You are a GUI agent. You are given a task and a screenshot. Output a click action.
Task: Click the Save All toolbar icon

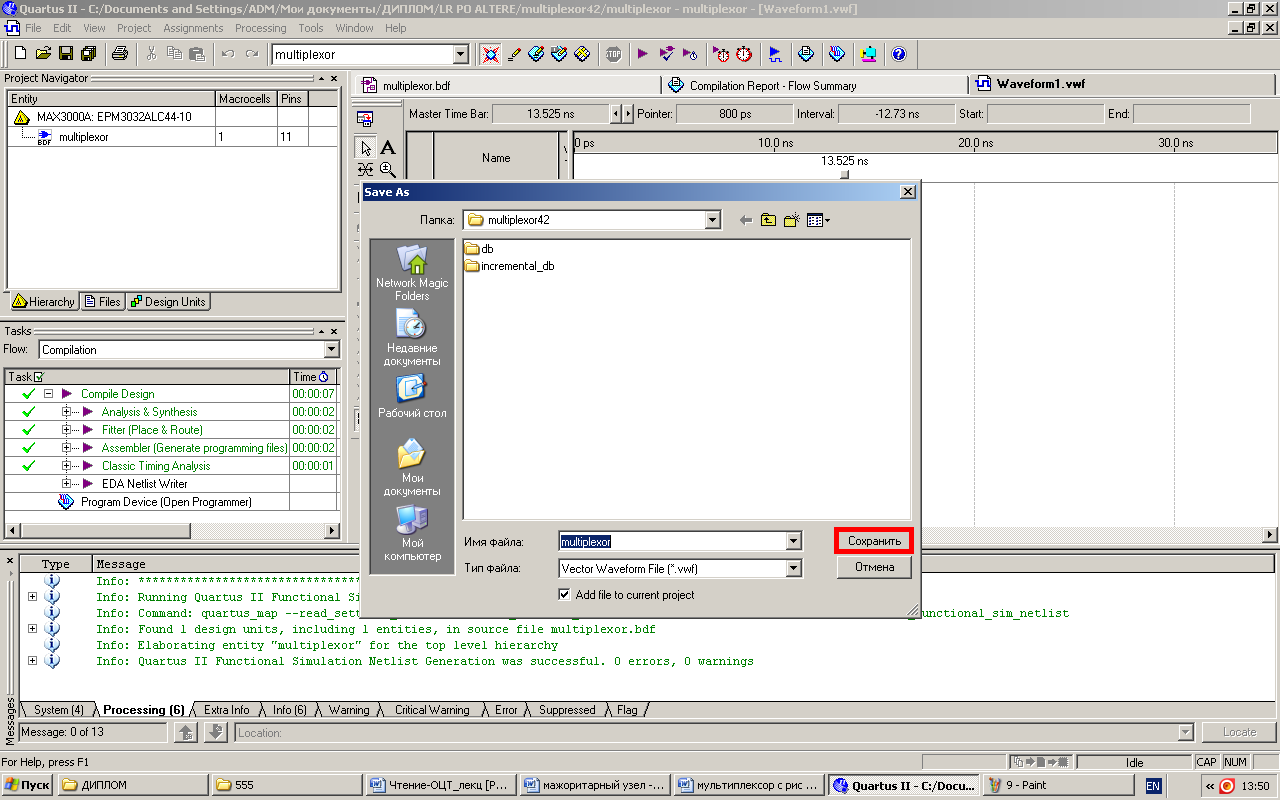click(x=89, y=53)
